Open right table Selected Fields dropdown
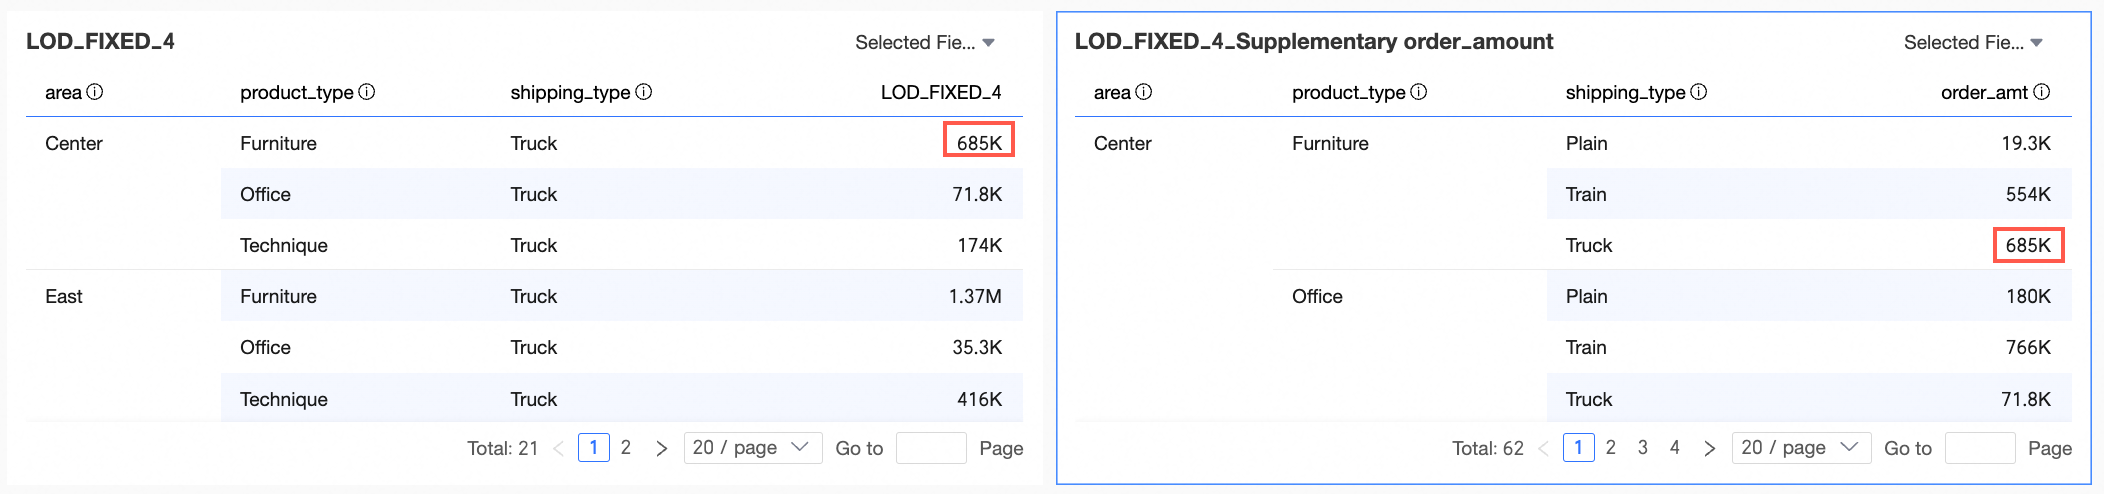 [x=1973, y=42]
